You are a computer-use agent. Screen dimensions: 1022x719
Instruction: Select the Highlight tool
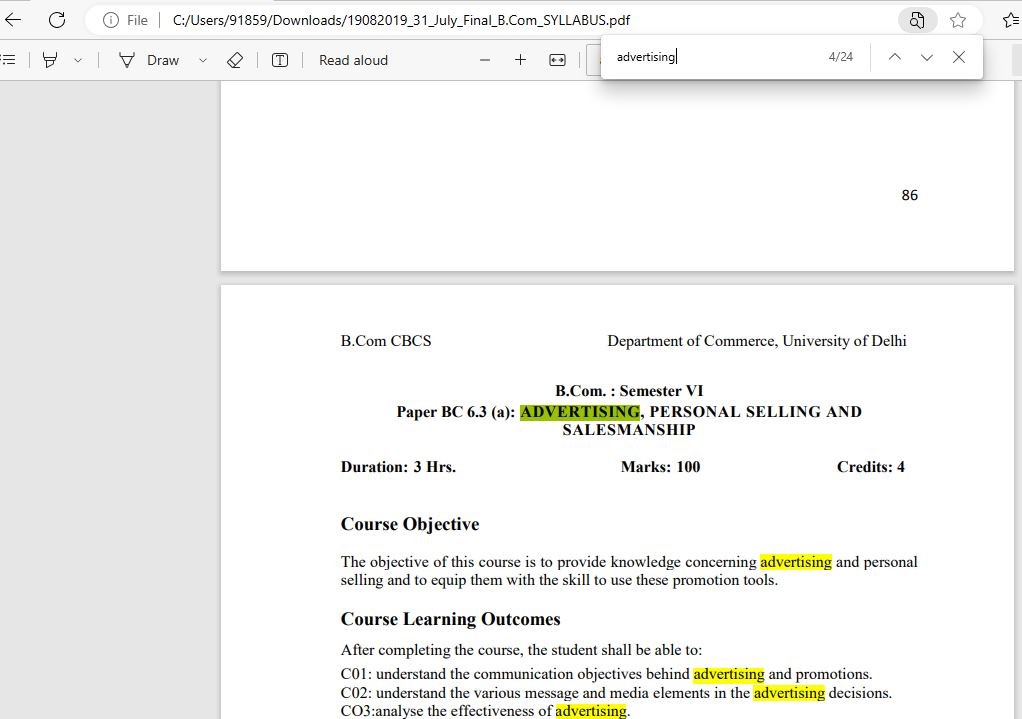coord(50,60)
